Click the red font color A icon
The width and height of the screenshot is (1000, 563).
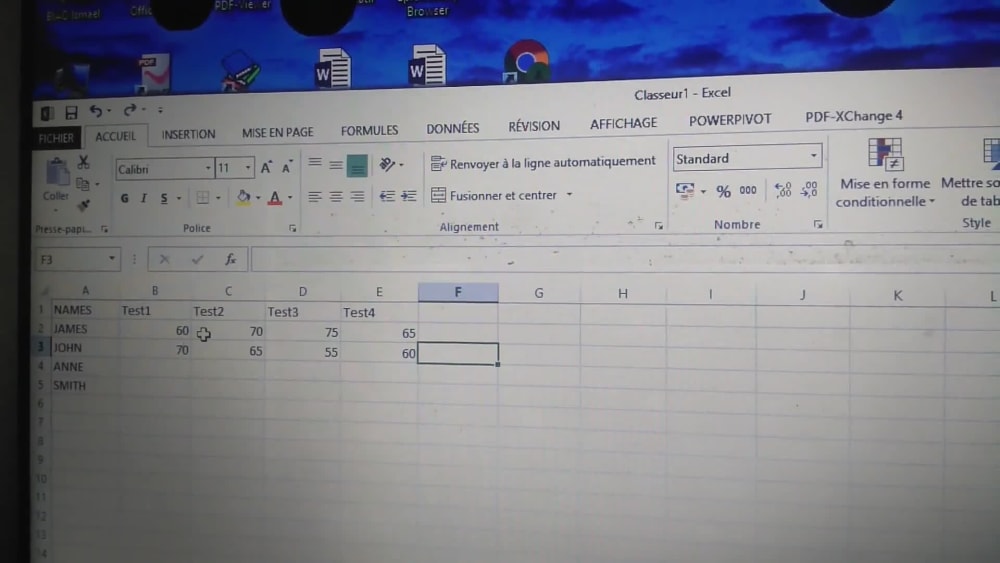pos(275,198)
